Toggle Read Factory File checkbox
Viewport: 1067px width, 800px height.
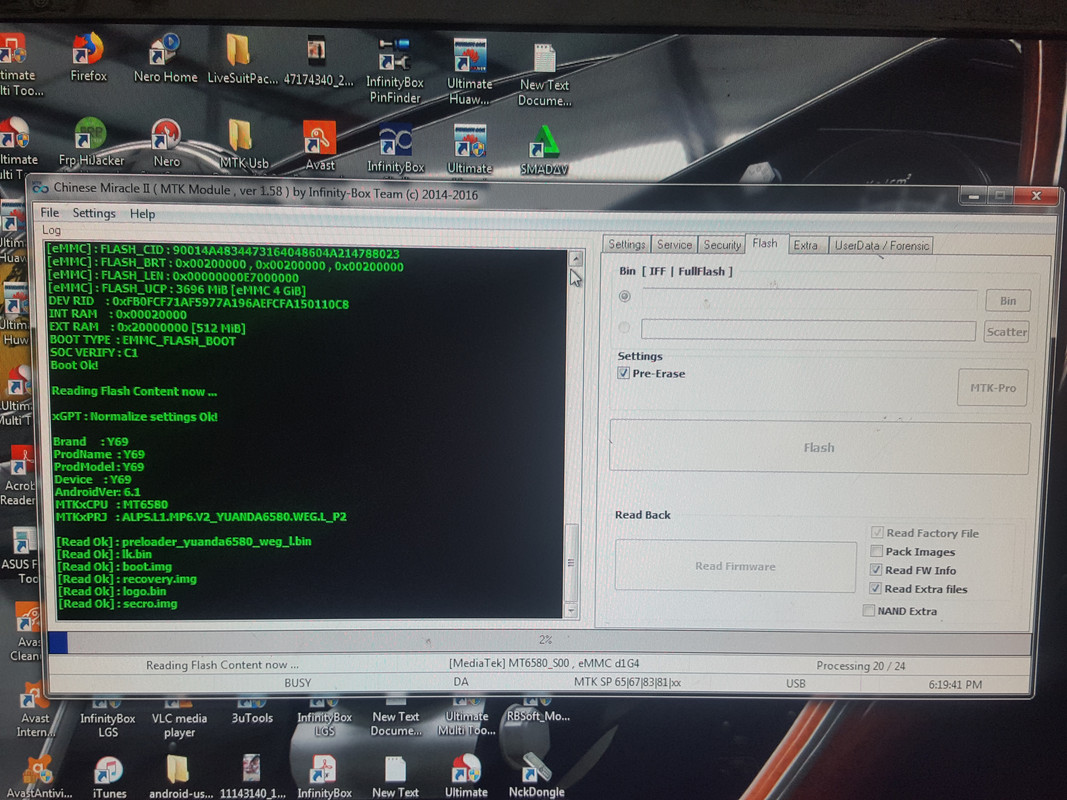coord(877,533)
